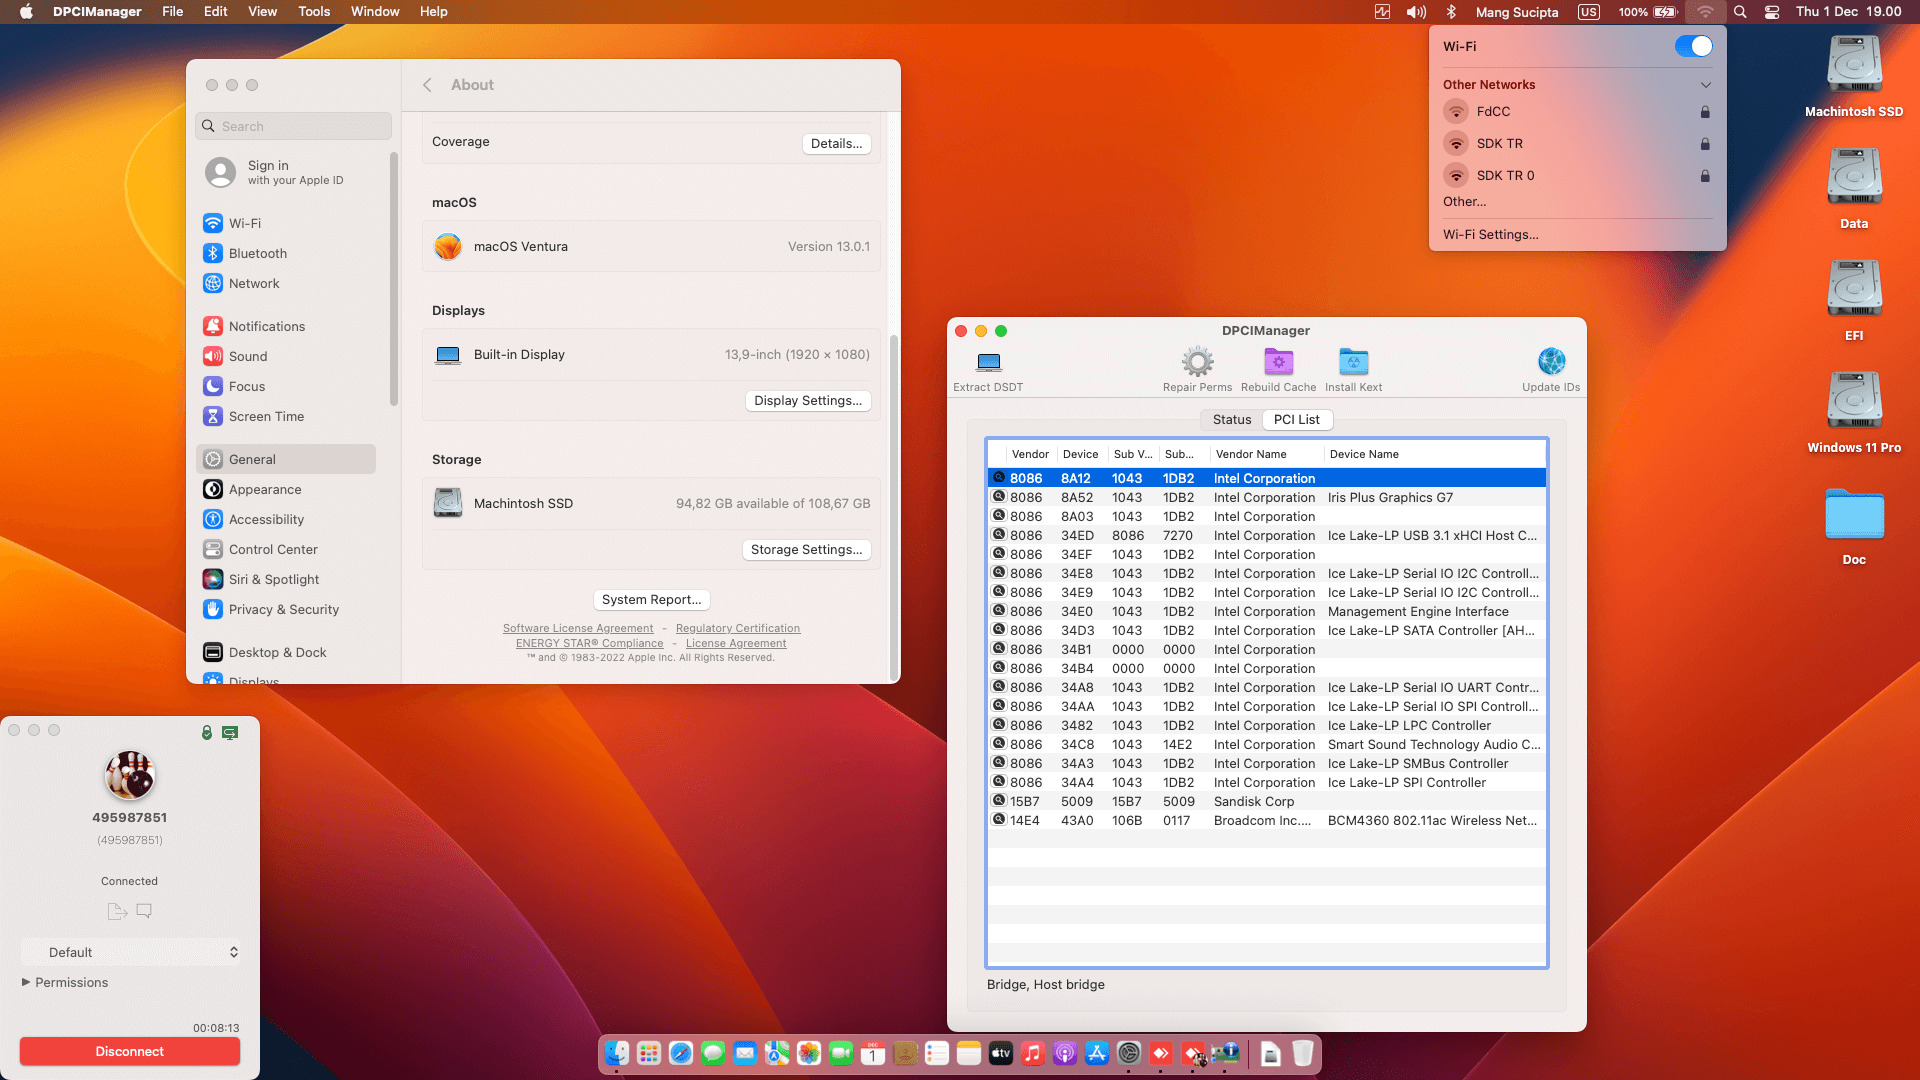Go back from the About pane
Screen dimensions: 1920x1080
427,85
